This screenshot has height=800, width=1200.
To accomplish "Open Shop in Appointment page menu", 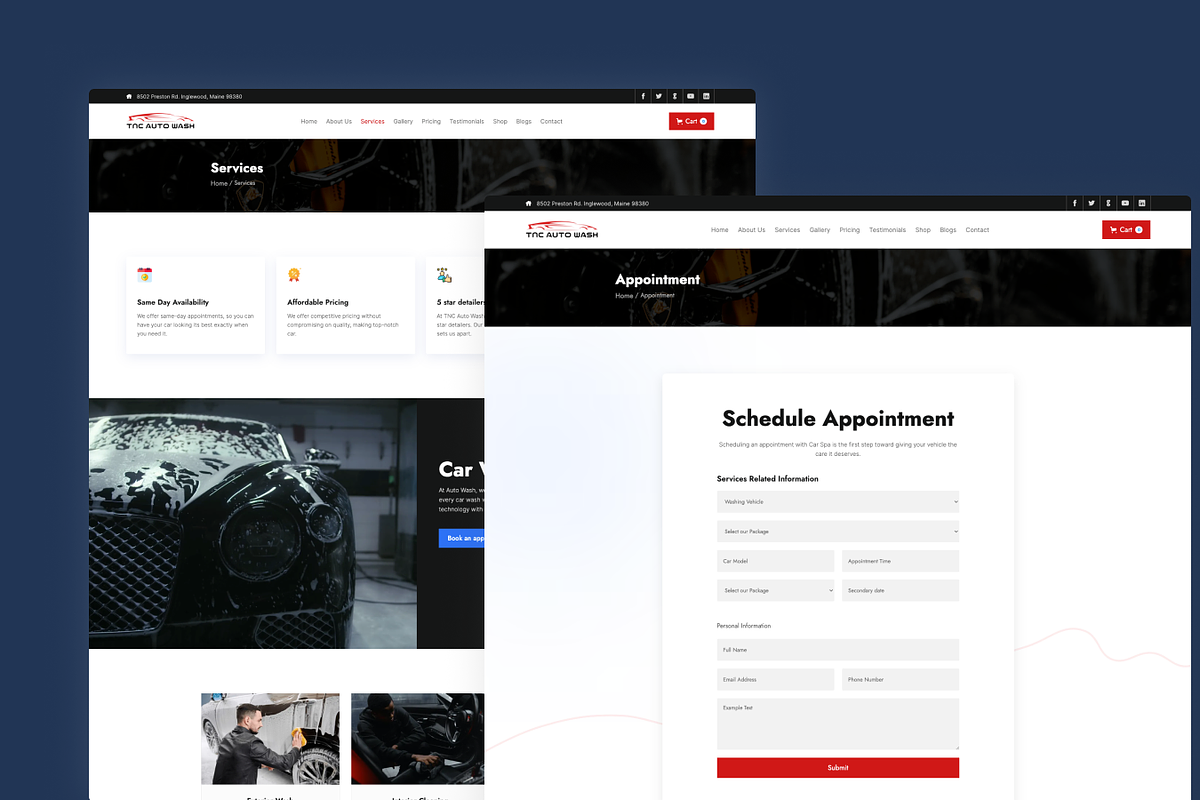I will coord(923,230).
